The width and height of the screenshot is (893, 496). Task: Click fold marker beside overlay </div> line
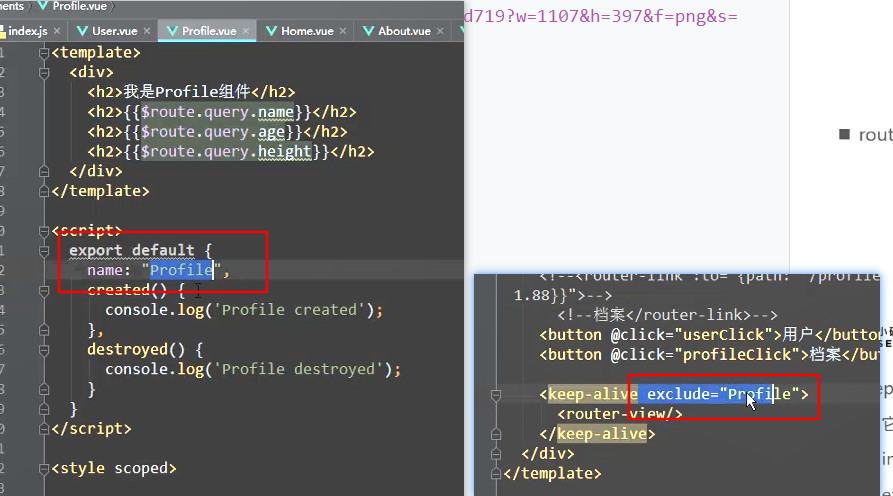tap(496, 454)
